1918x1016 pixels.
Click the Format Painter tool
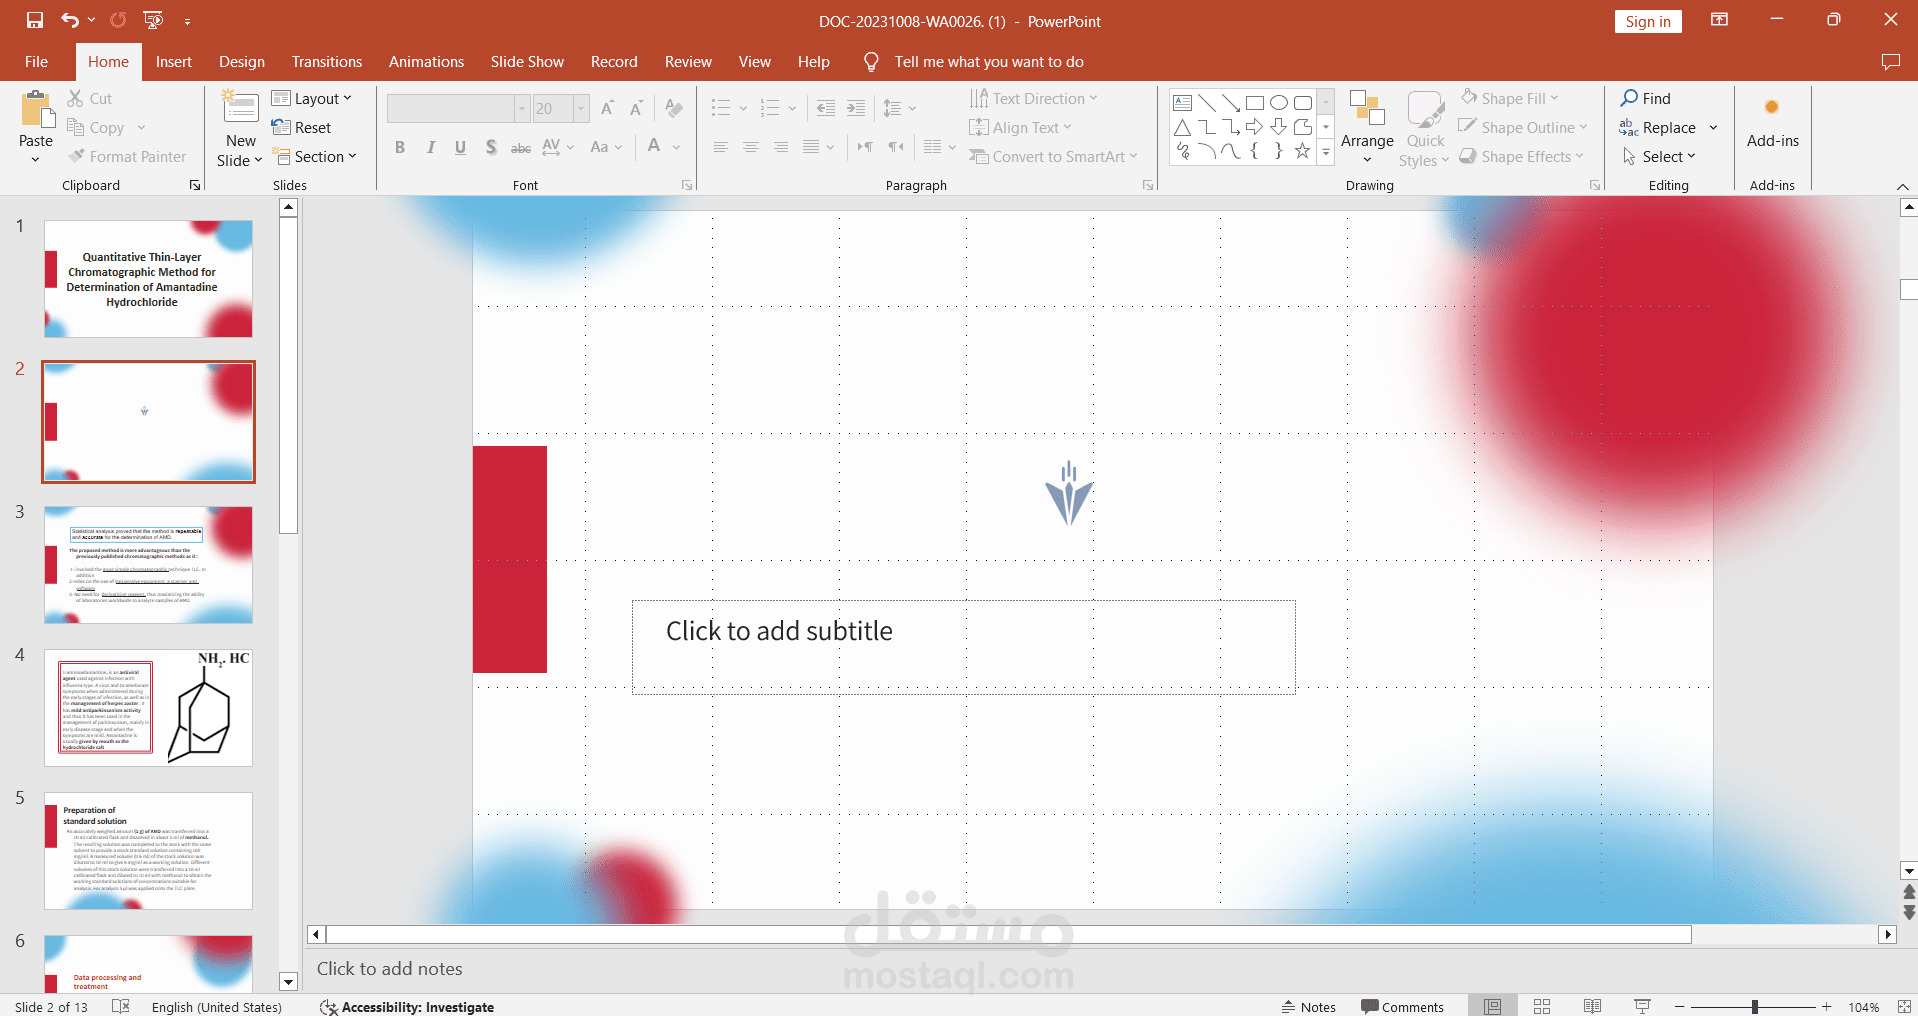[x=127, y=156]
